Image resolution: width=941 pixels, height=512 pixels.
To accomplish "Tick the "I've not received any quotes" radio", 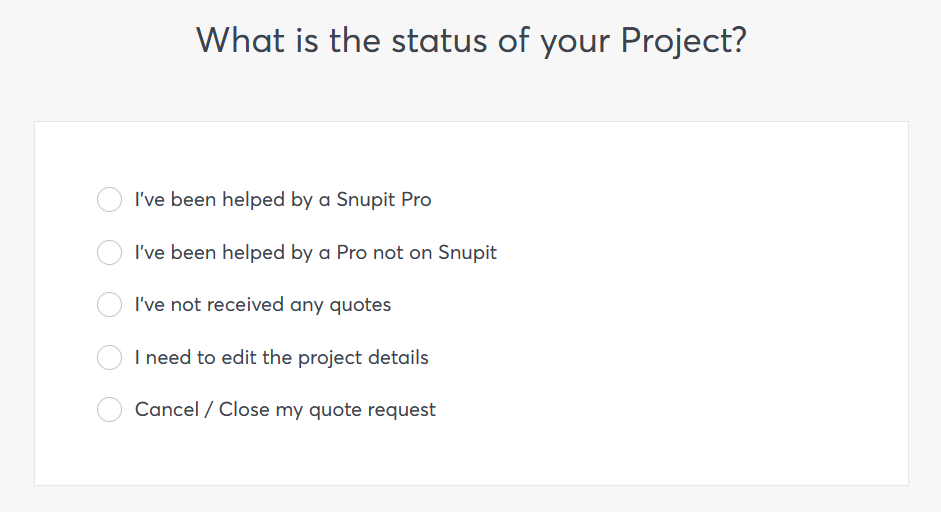I will tap(109, 305).
